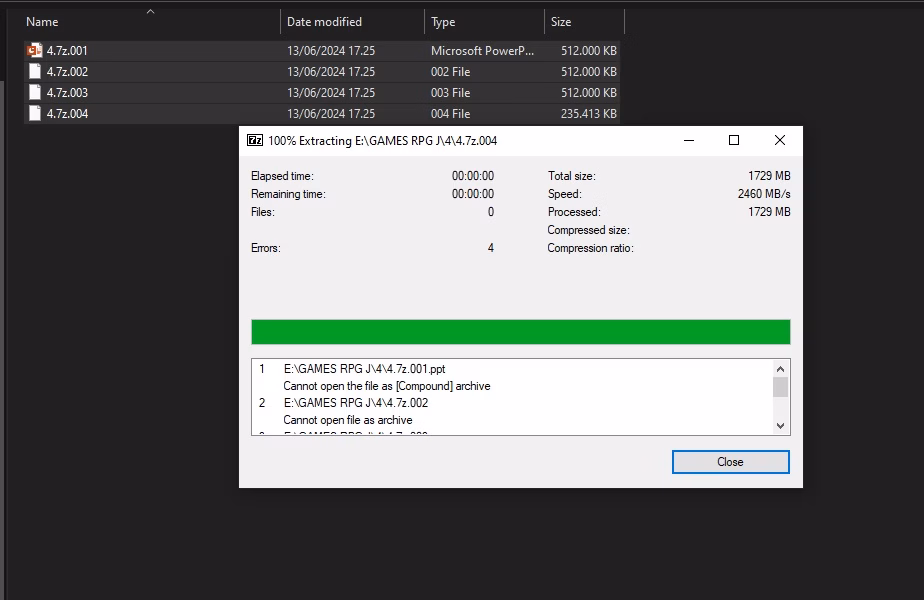Click the modified date of 4.7z.003
The height and width of the screenshot is (600, 924).
(x=331, y=93)
